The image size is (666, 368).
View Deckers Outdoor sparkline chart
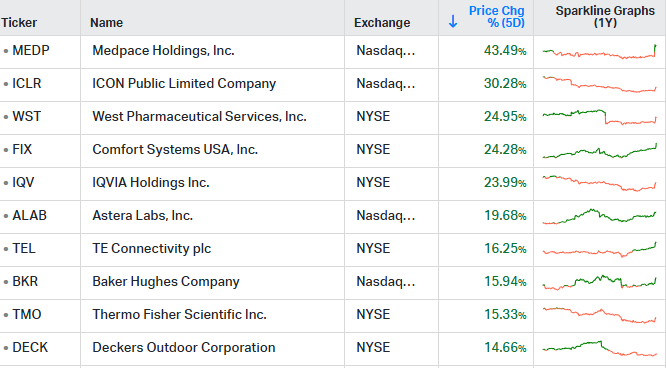[x=600, y=348]
